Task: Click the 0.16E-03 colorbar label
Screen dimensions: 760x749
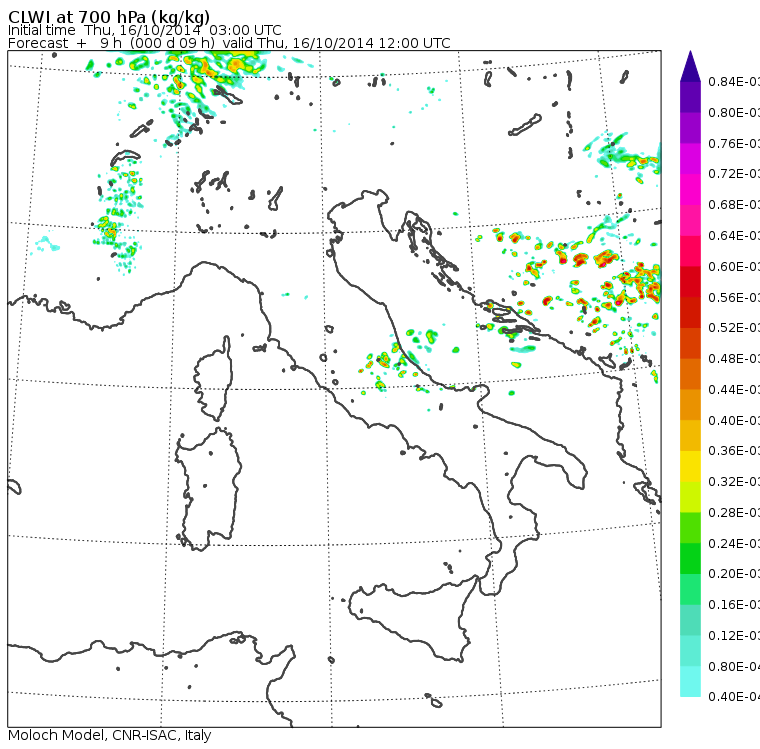Action: coord(734,605)
